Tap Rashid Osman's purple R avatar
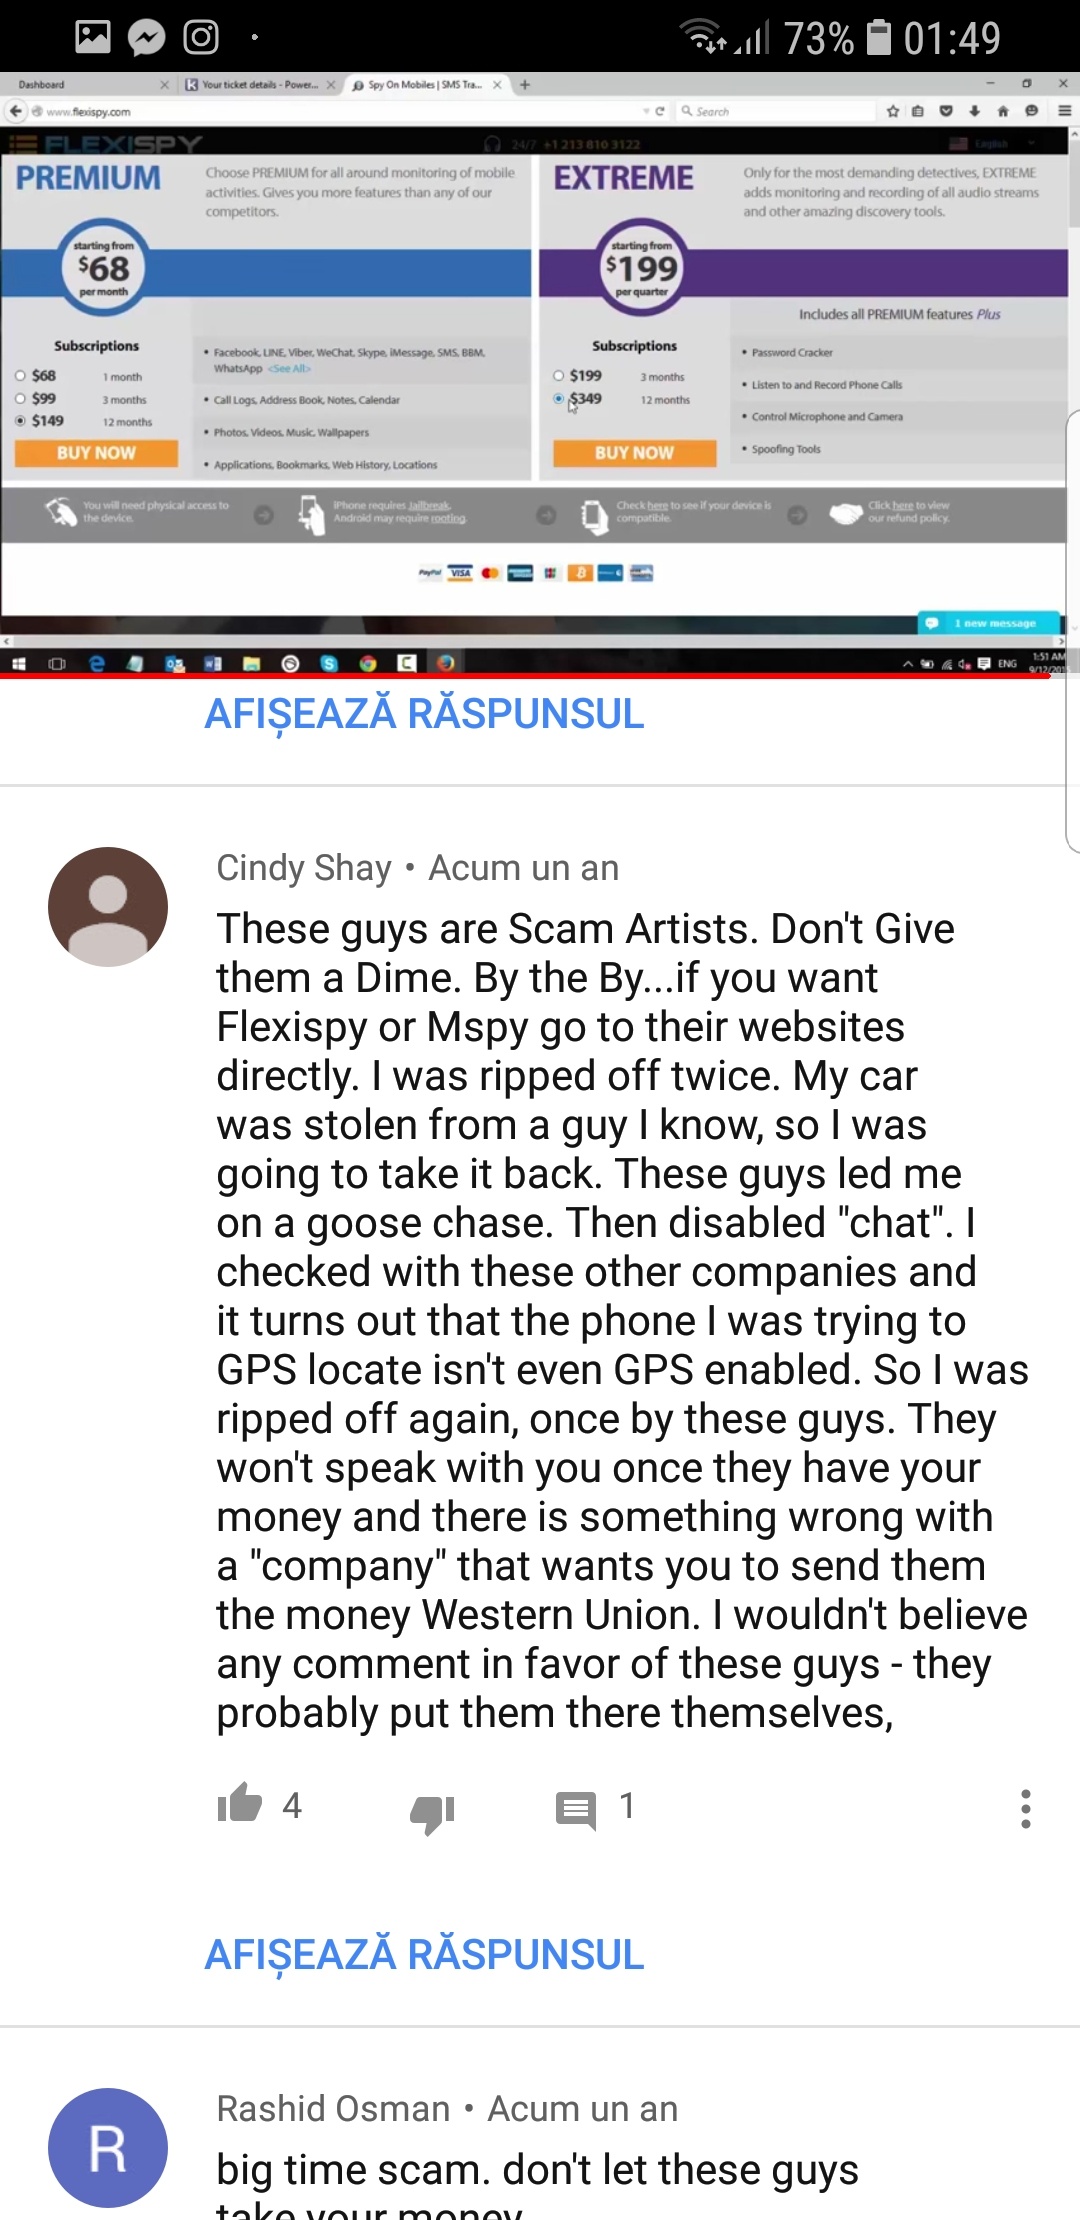The width and height of the screenshot is (1080, 2220). (108, 2148)
